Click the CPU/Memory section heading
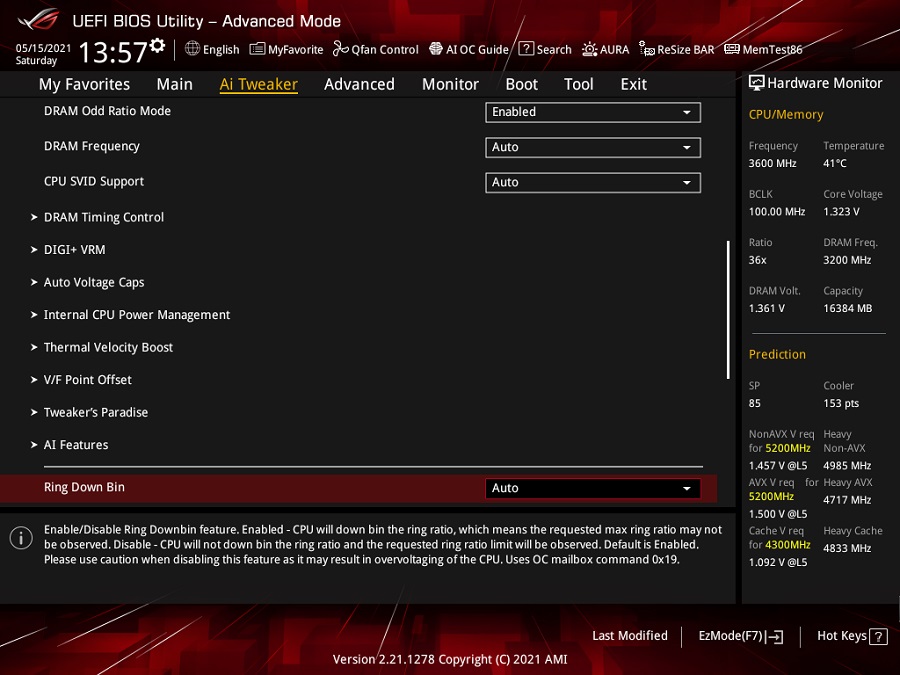900x675 pixels. [x=786, y=115]
